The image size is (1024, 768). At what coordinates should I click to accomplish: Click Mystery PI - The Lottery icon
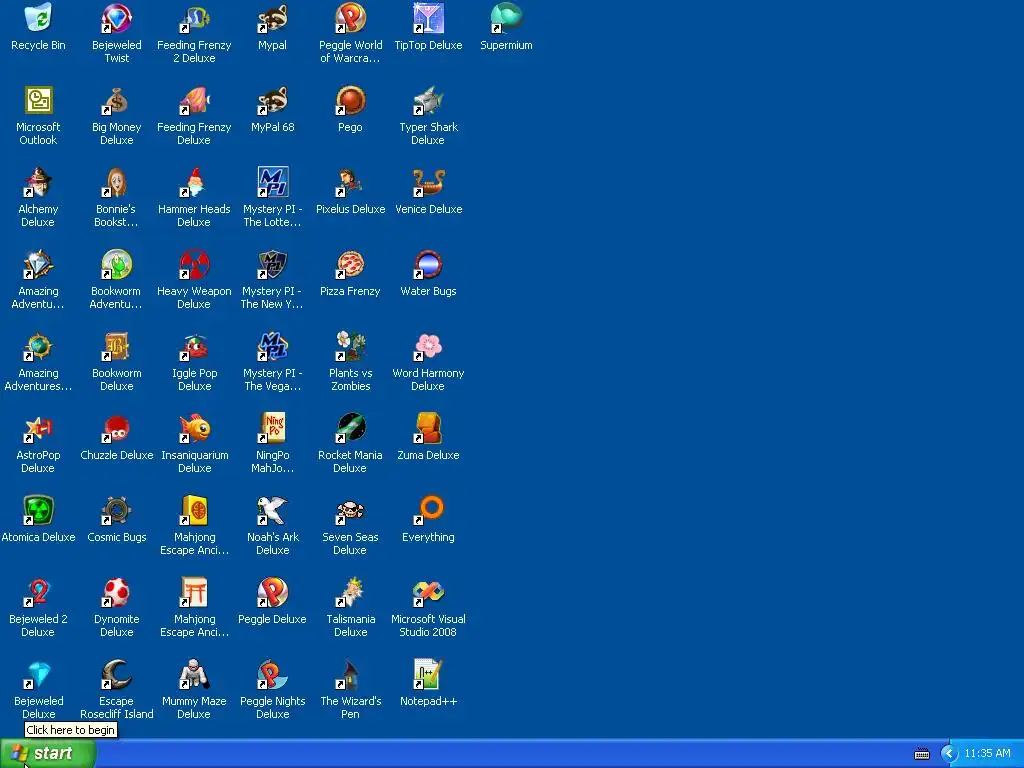[272, 182]
